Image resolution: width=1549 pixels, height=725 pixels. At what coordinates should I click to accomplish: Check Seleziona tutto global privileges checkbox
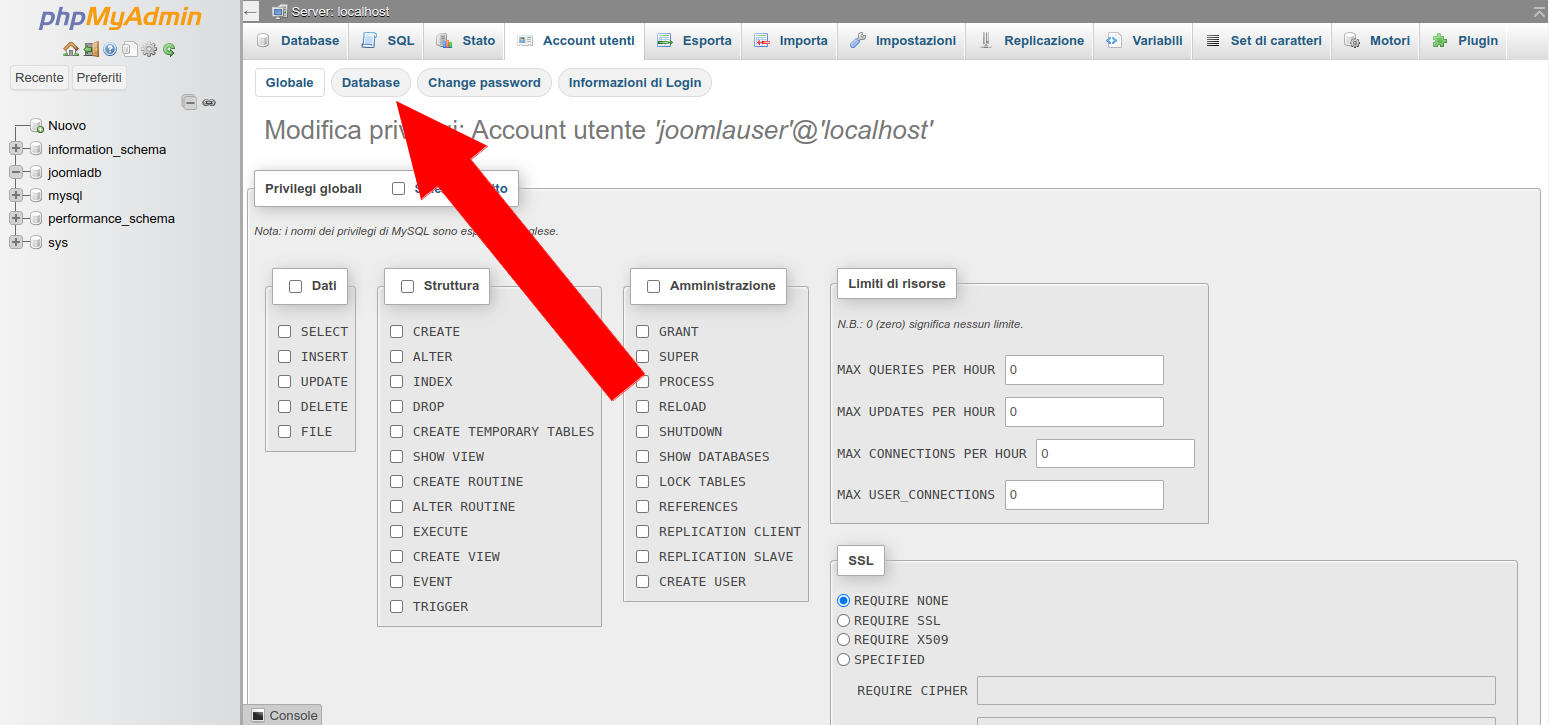(x=398, y=188)
